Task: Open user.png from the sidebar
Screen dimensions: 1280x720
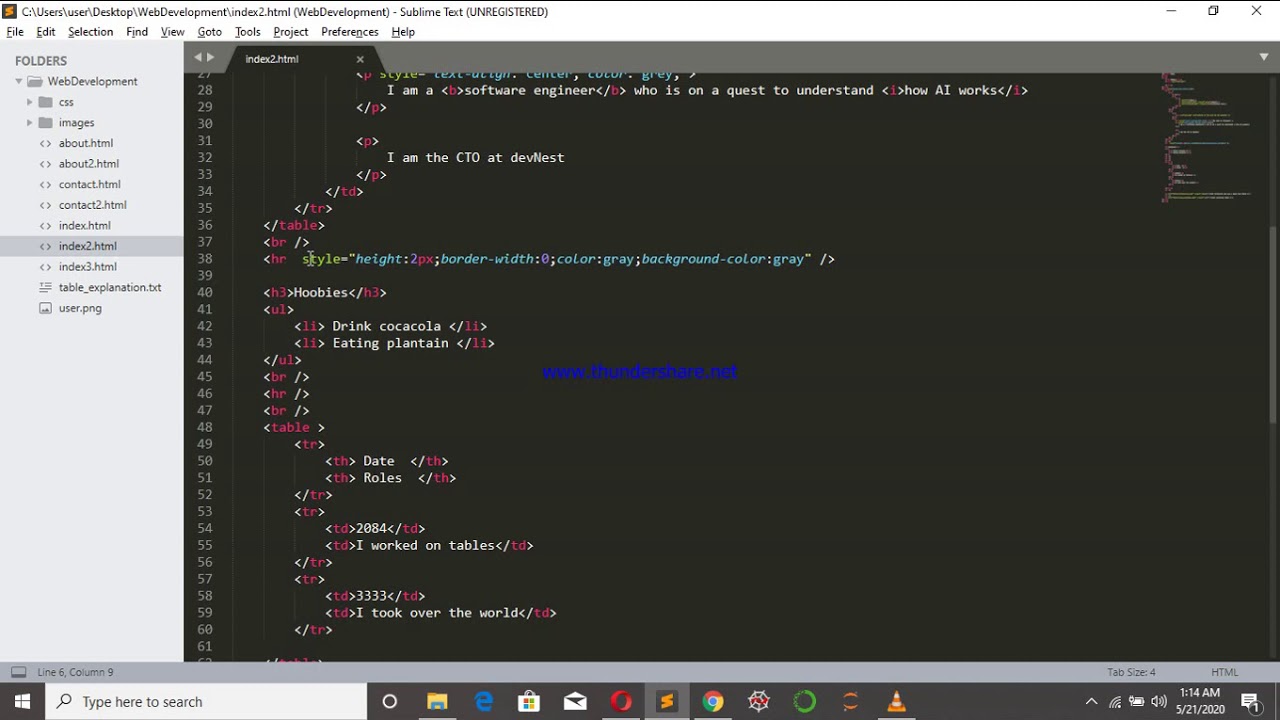Action: [x=80, y=308]
